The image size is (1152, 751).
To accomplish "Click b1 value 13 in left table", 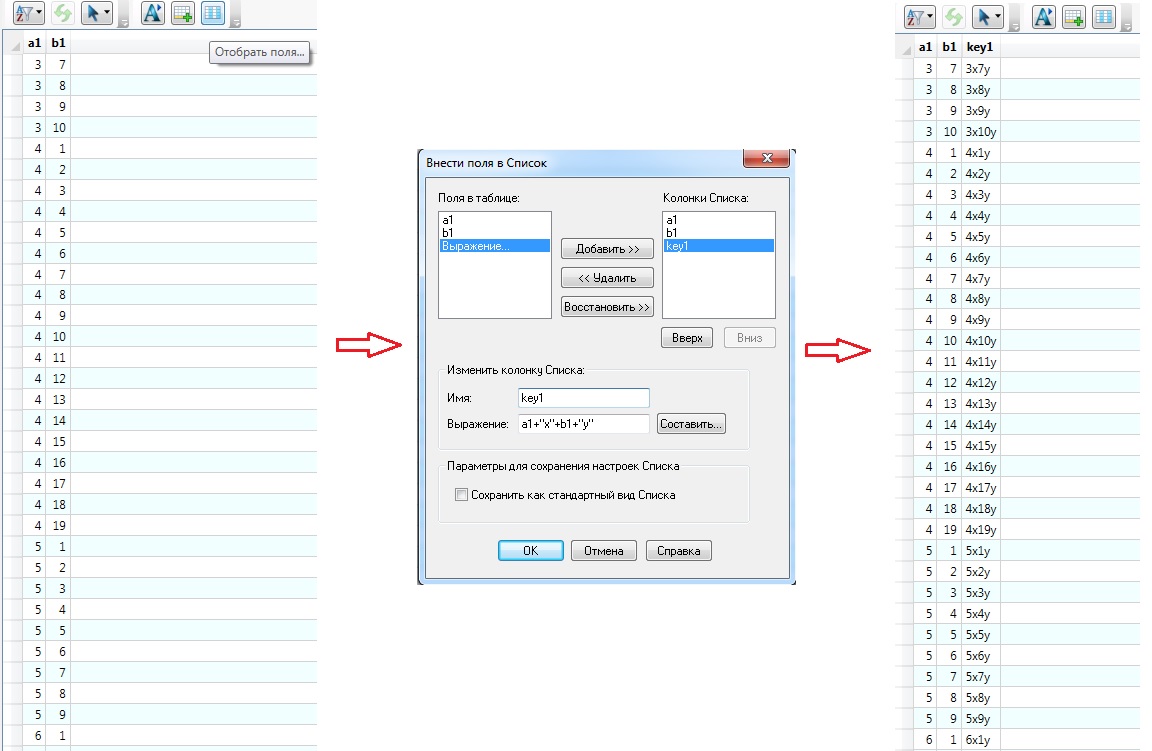I will tap(59, 400).
